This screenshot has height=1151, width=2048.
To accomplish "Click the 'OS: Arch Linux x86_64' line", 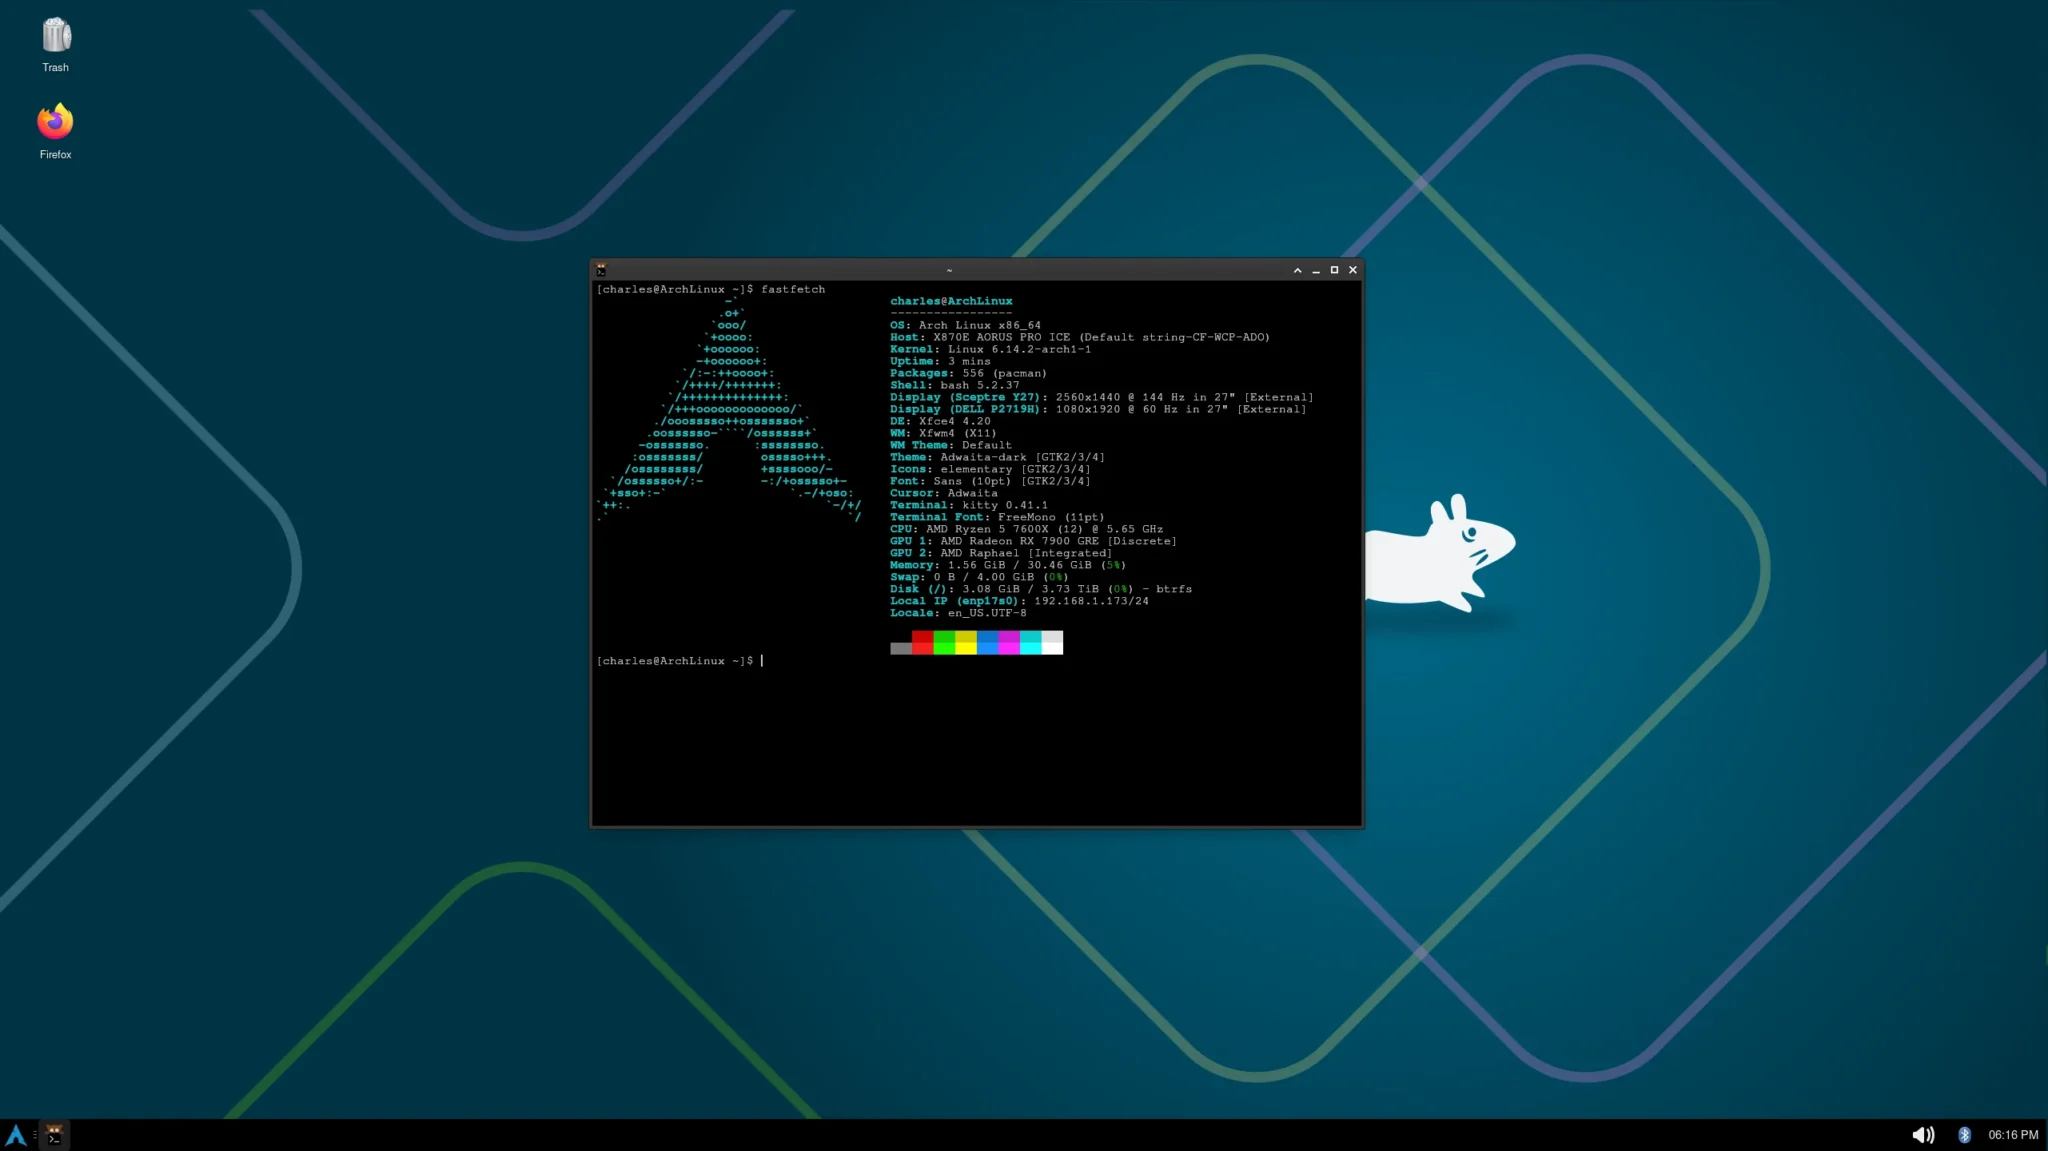I will (x=965, y=325).
